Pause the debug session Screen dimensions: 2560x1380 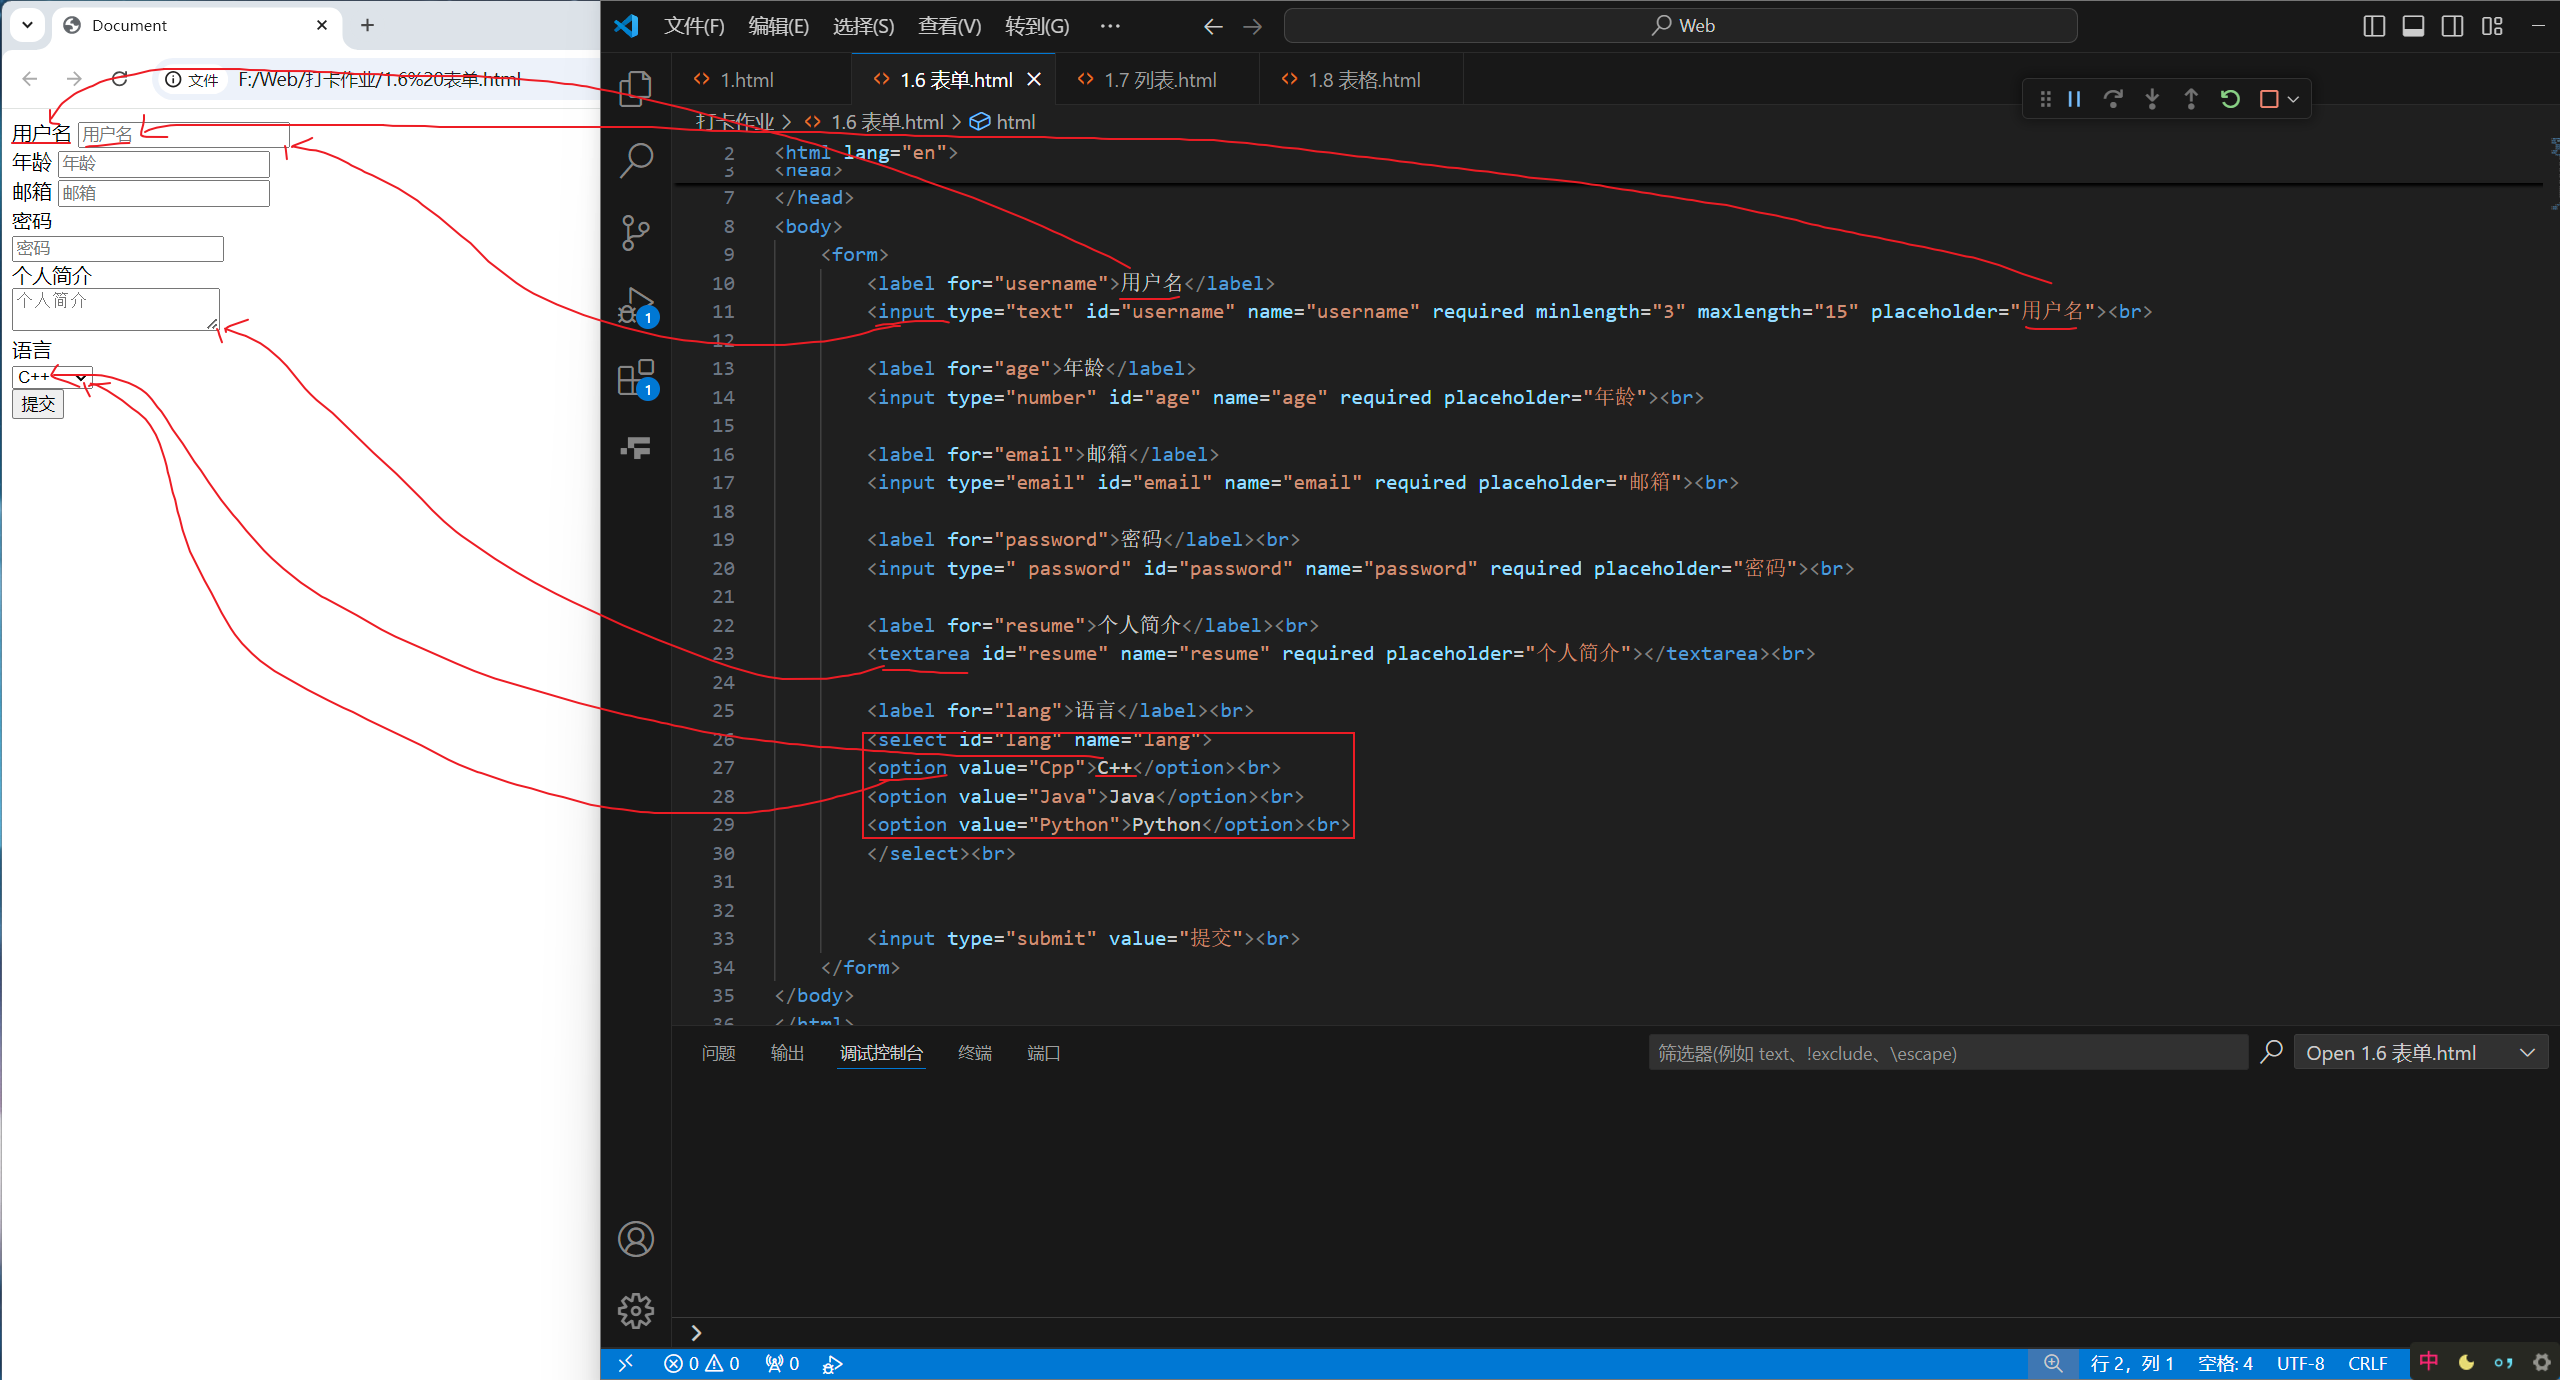click(x=2074, y=99)
